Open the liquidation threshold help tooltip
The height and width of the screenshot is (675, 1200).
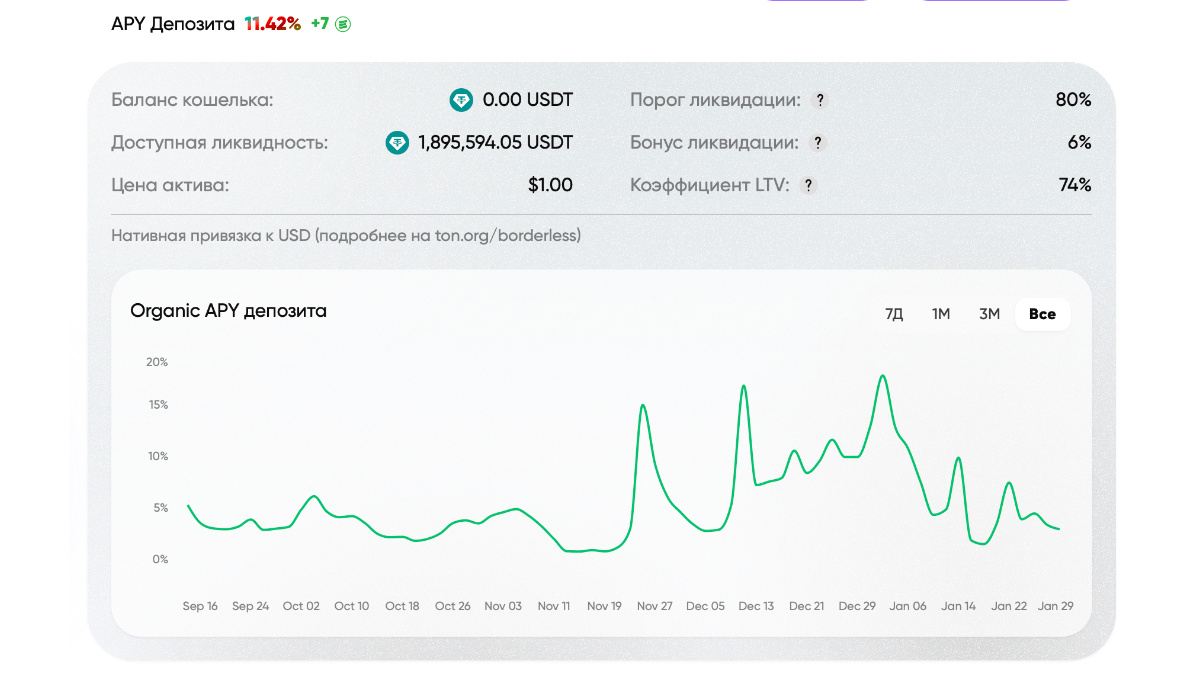point(820,100)
